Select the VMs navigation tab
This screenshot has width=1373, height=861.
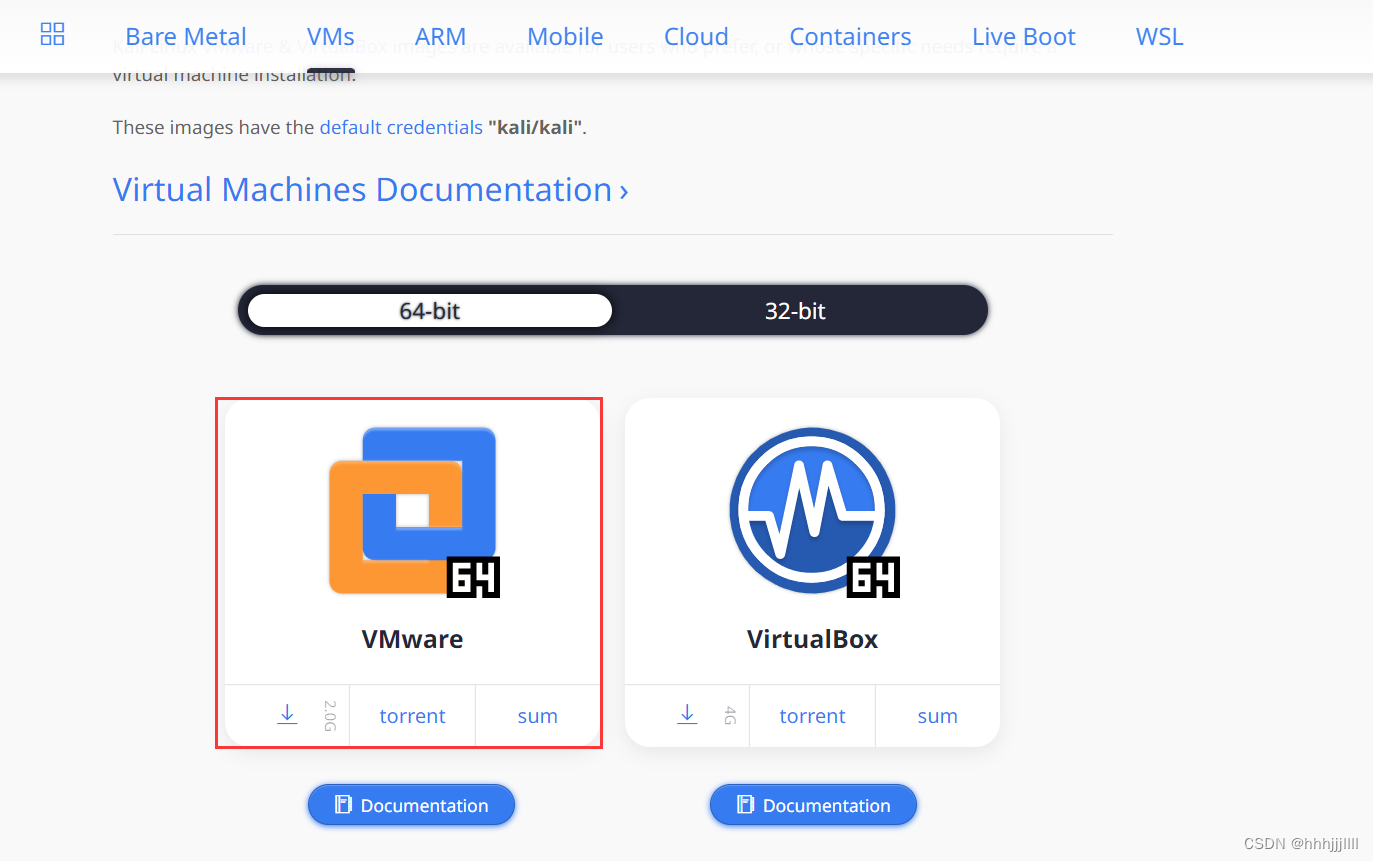coord(331,37)
